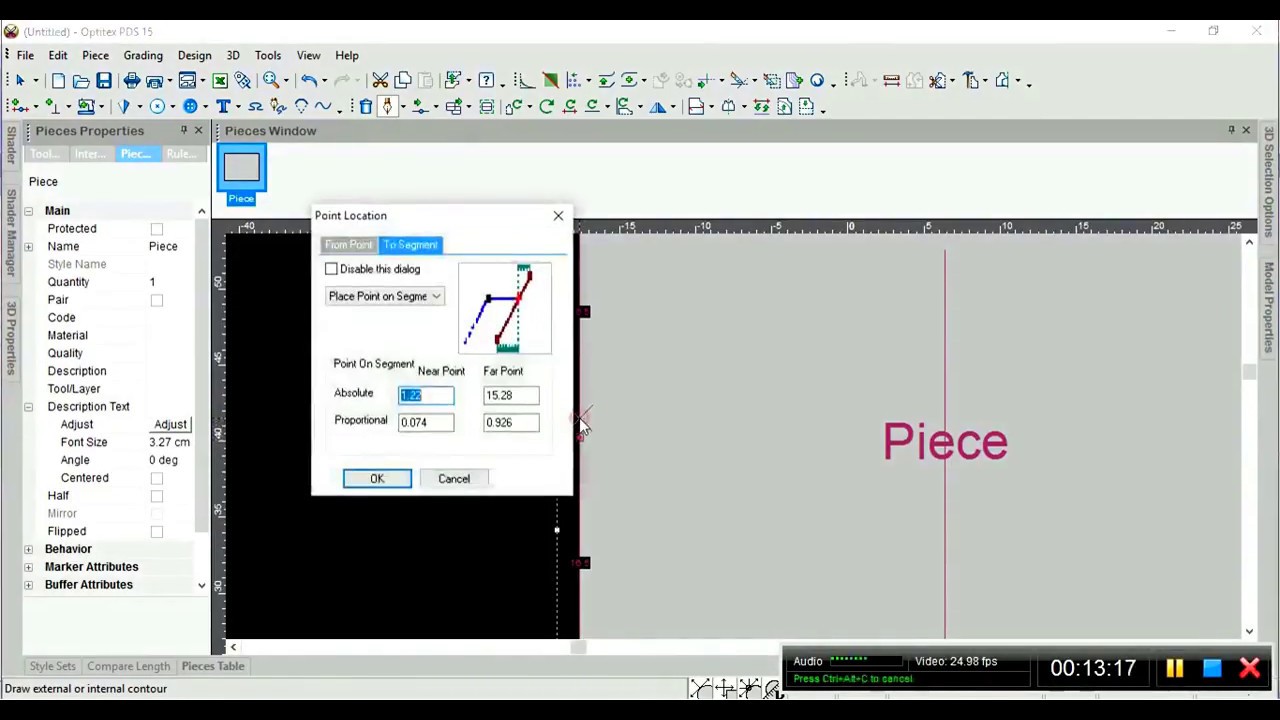The image size is (1280, 720).
Task: Click the Absolute Near Point field
Action: (426, 395)
